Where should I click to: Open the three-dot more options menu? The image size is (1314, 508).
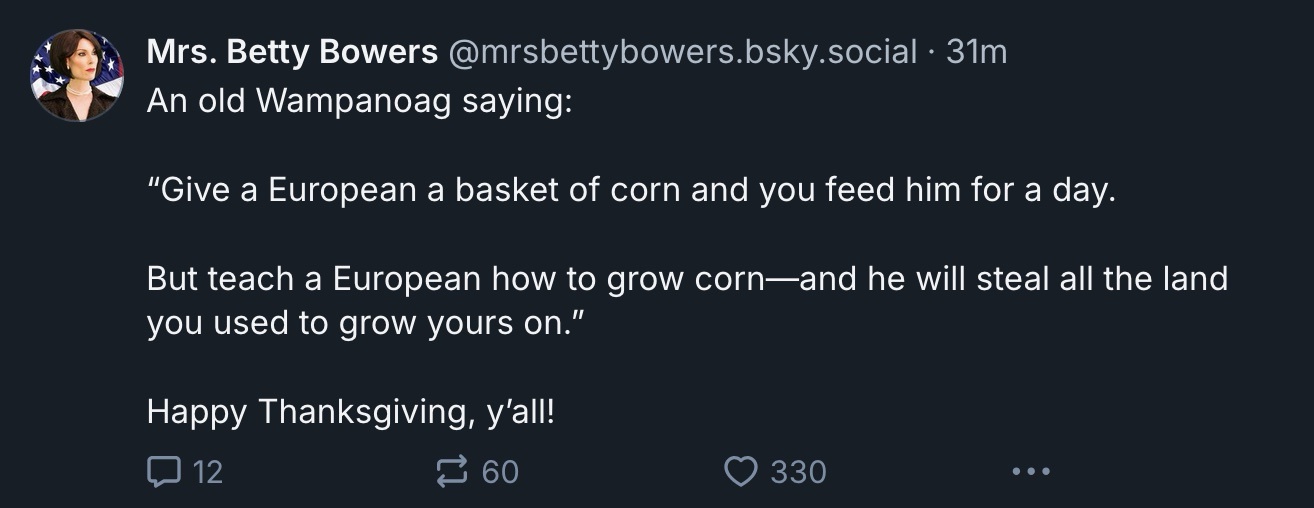(x=1030, y=470)
